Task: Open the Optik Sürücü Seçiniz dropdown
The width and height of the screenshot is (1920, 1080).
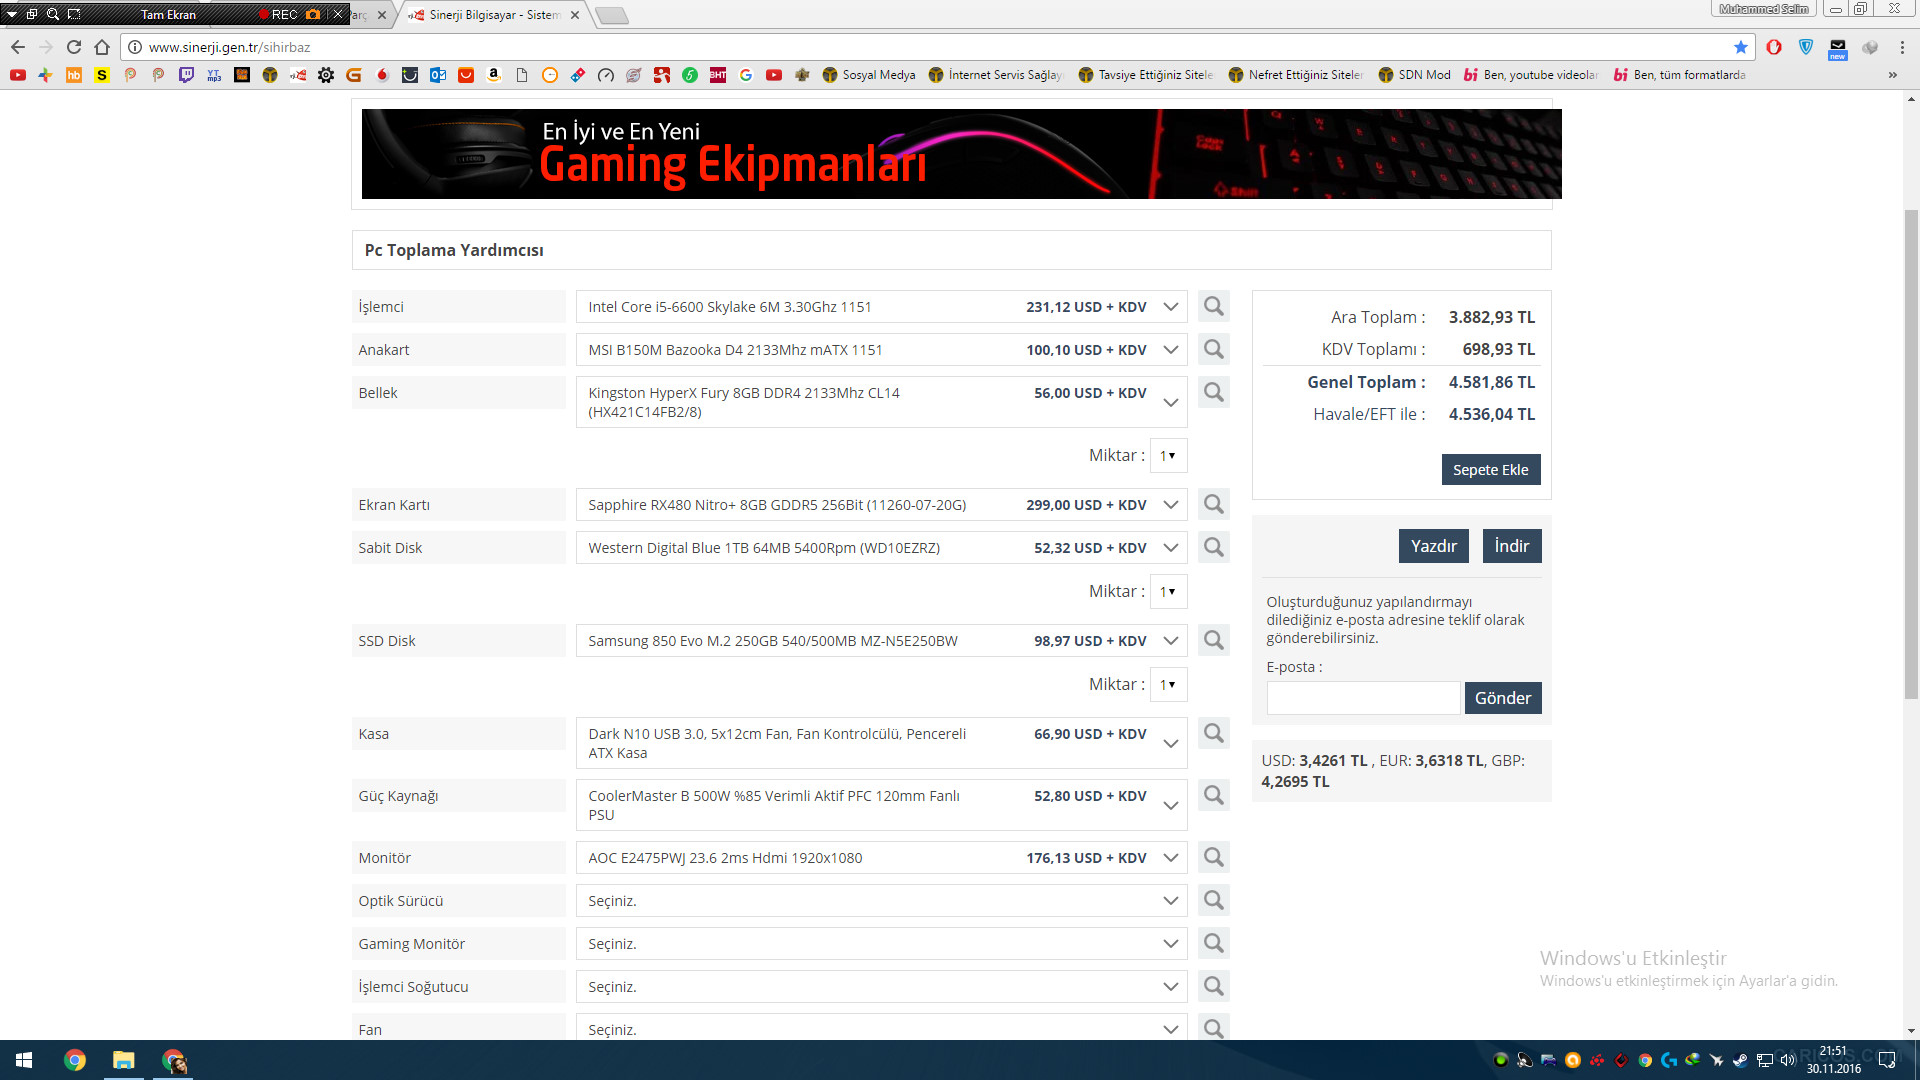Action: pyautogui.click(x=1170, y=901)
